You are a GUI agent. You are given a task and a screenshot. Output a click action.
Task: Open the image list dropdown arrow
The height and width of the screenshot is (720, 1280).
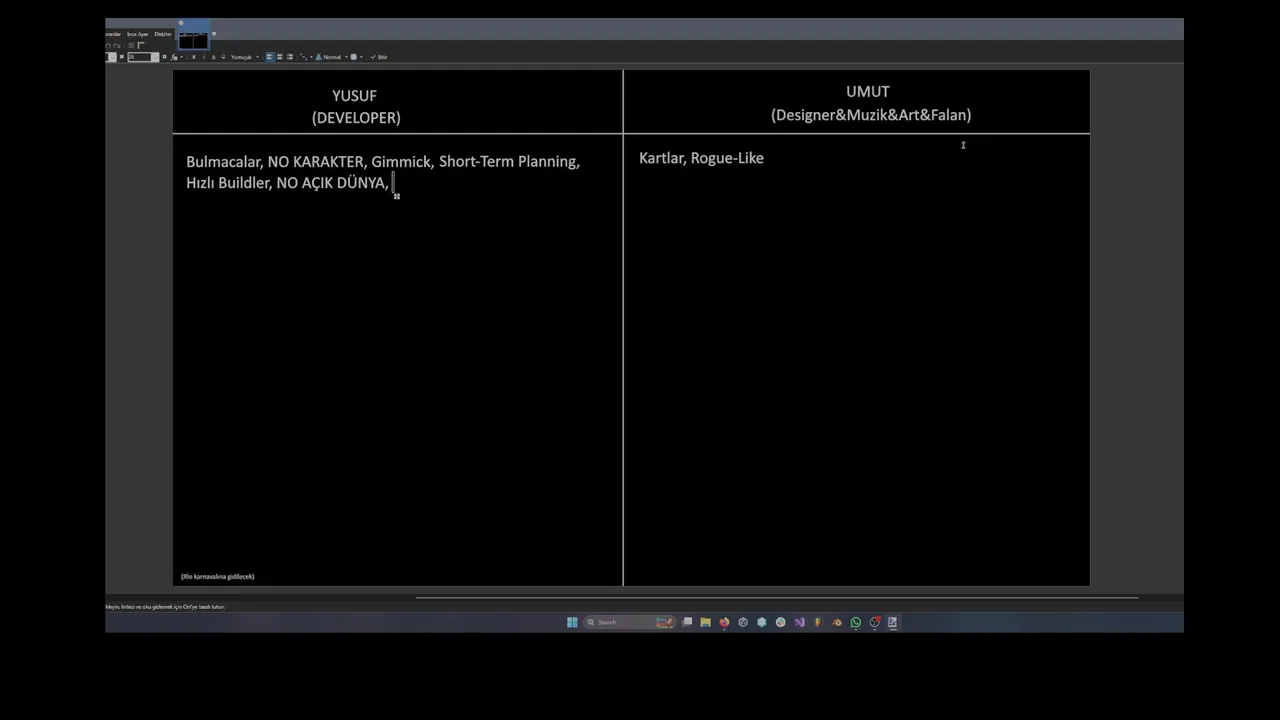[214, 34]
